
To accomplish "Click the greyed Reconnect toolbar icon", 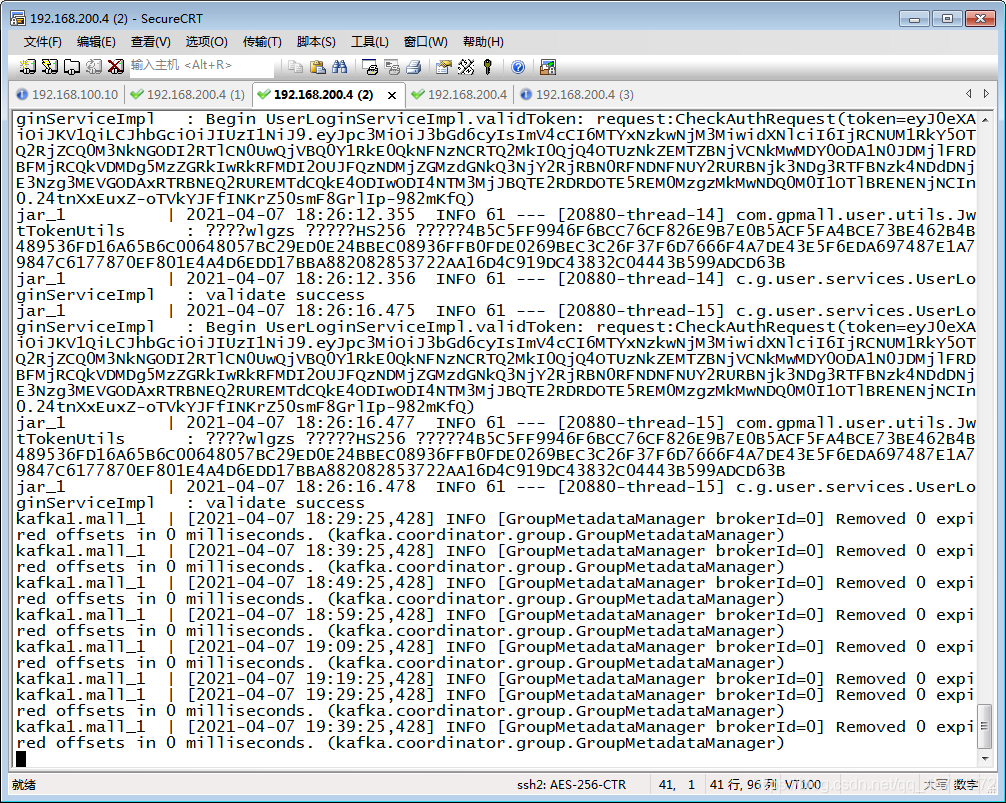I will [x=94, y=66].
